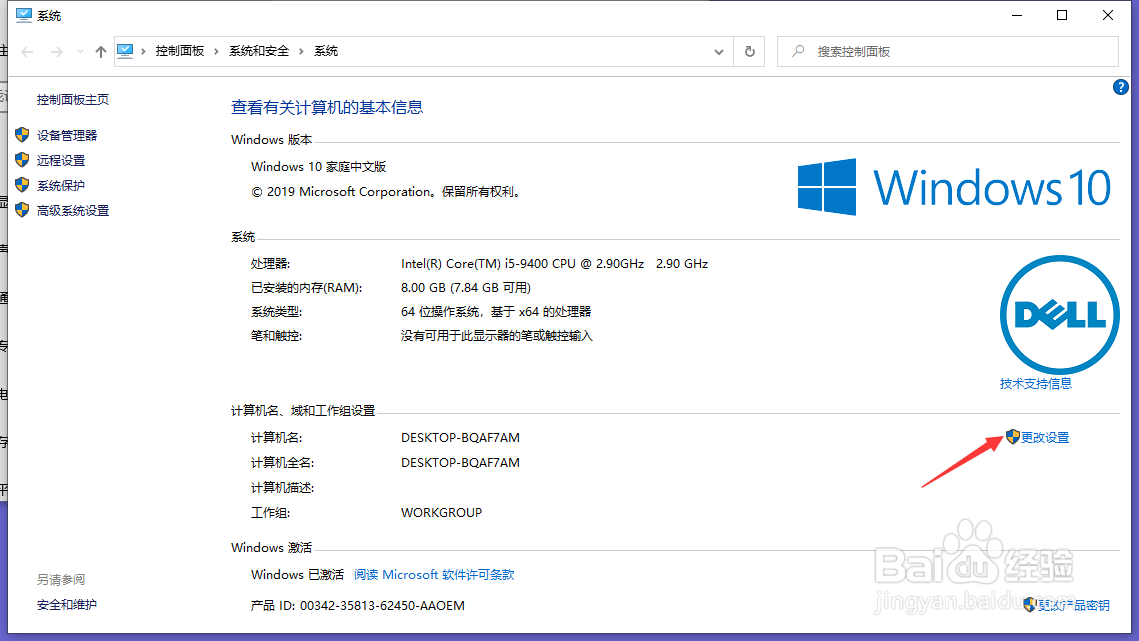Click the 没有可用于此显示器的笔或触控输入 text
This screenshot has height=641, width=1139.
coord(497,336)
